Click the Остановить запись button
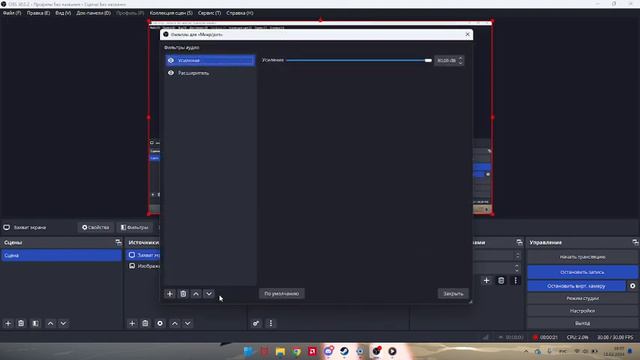 tap(582, 272)
